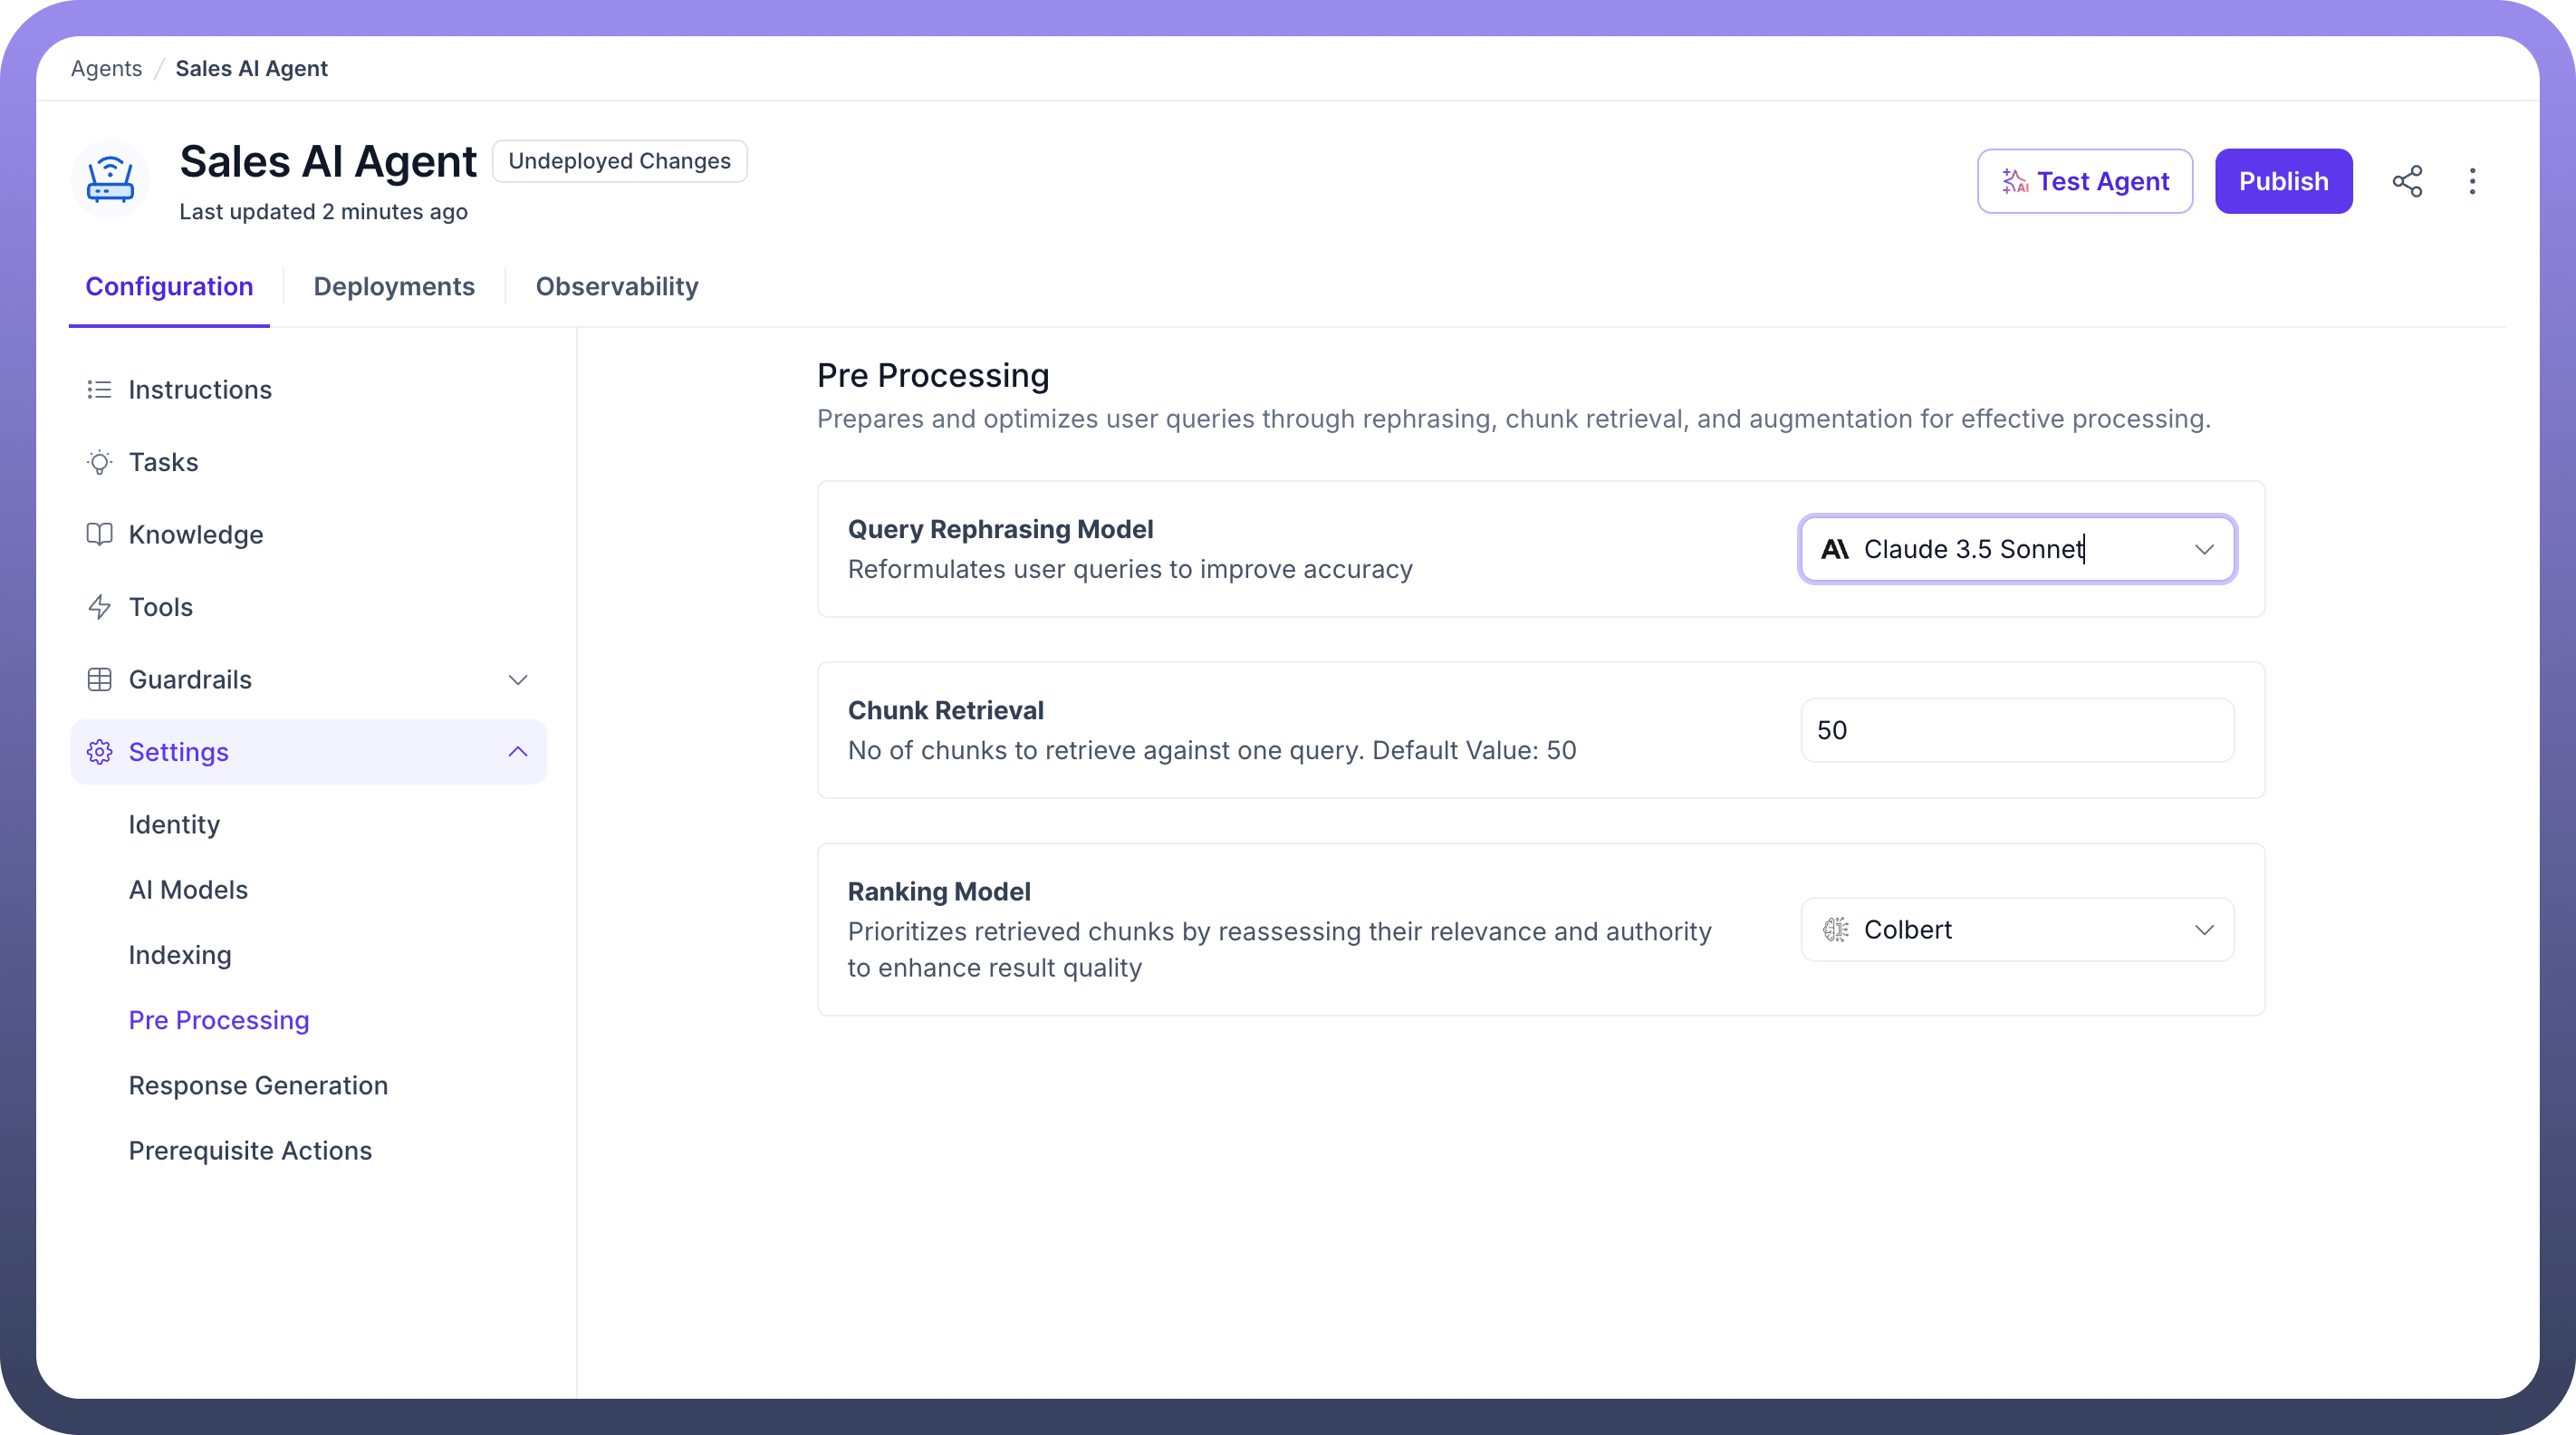The height and width of the screenshot is (1435, 2576).
Task: Click the Knowledge book icon
Action: [99, 534]
